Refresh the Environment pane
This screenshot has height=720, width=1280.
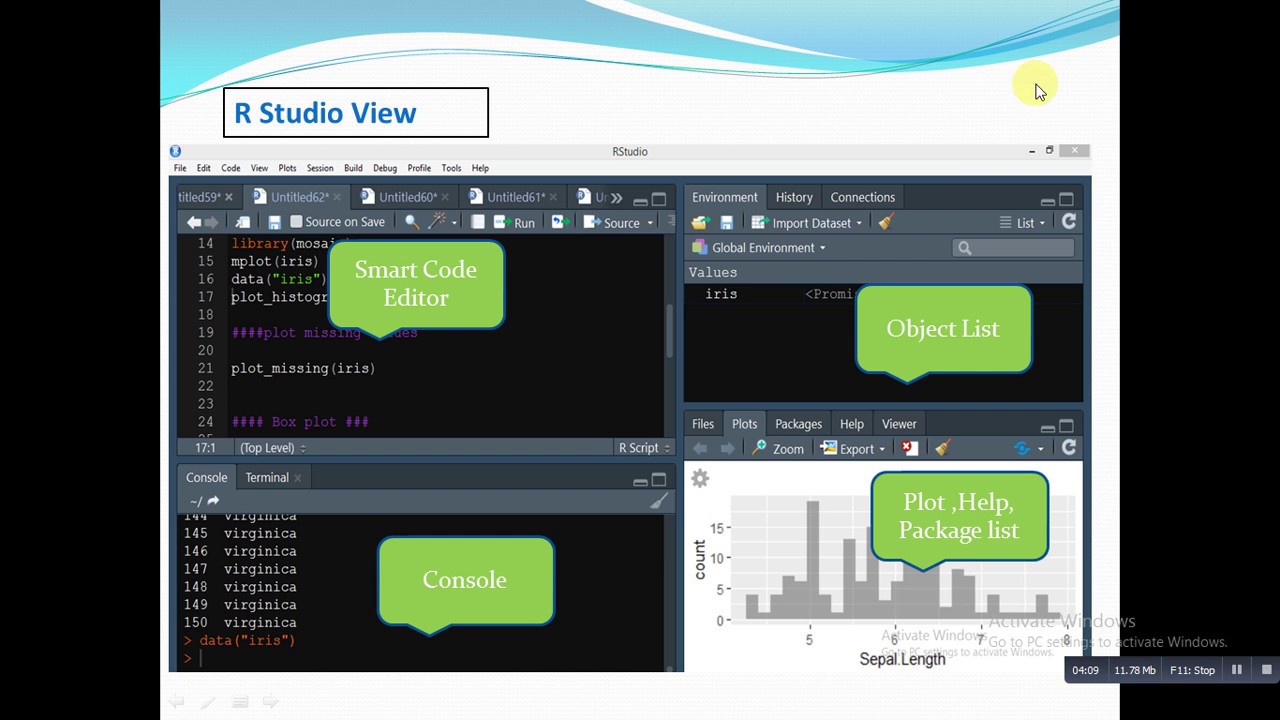pyautogui.click(x=1068, y=222)
